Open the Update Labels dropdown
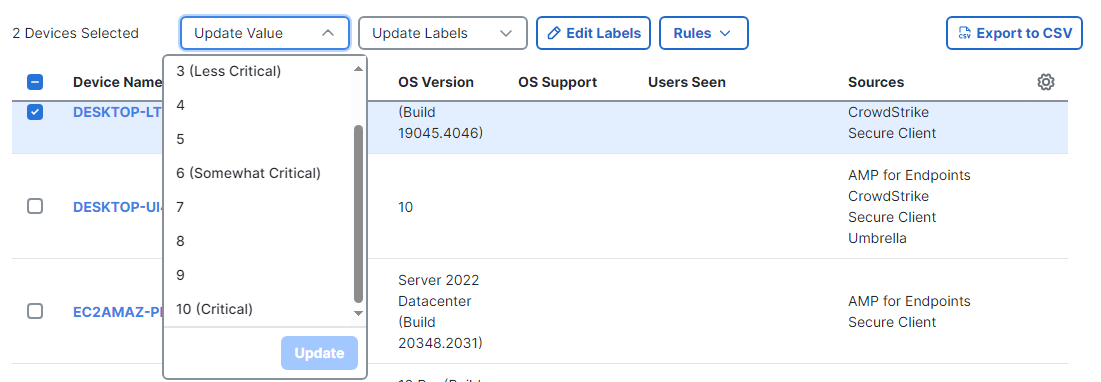The image size is (1101, 382). coord(442,33)
